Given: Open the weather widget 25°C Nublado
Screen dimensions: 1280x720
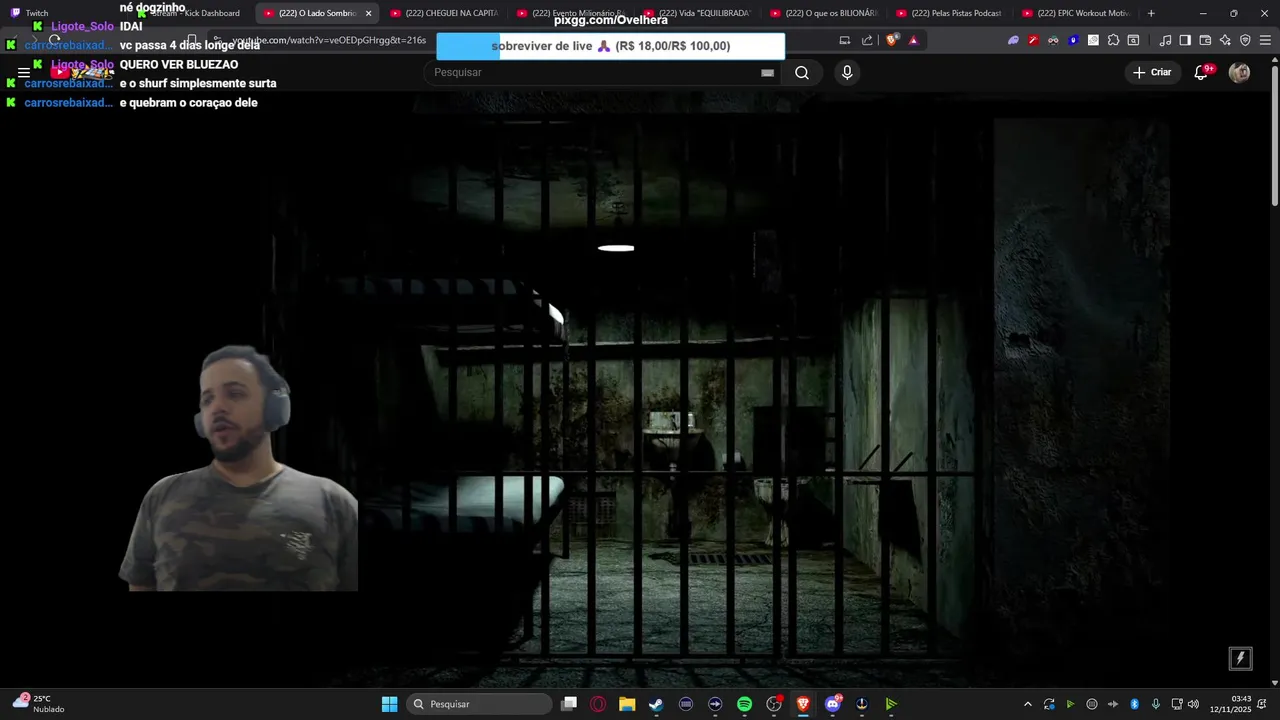Looking at the screenshot, I should pos(40,704).
